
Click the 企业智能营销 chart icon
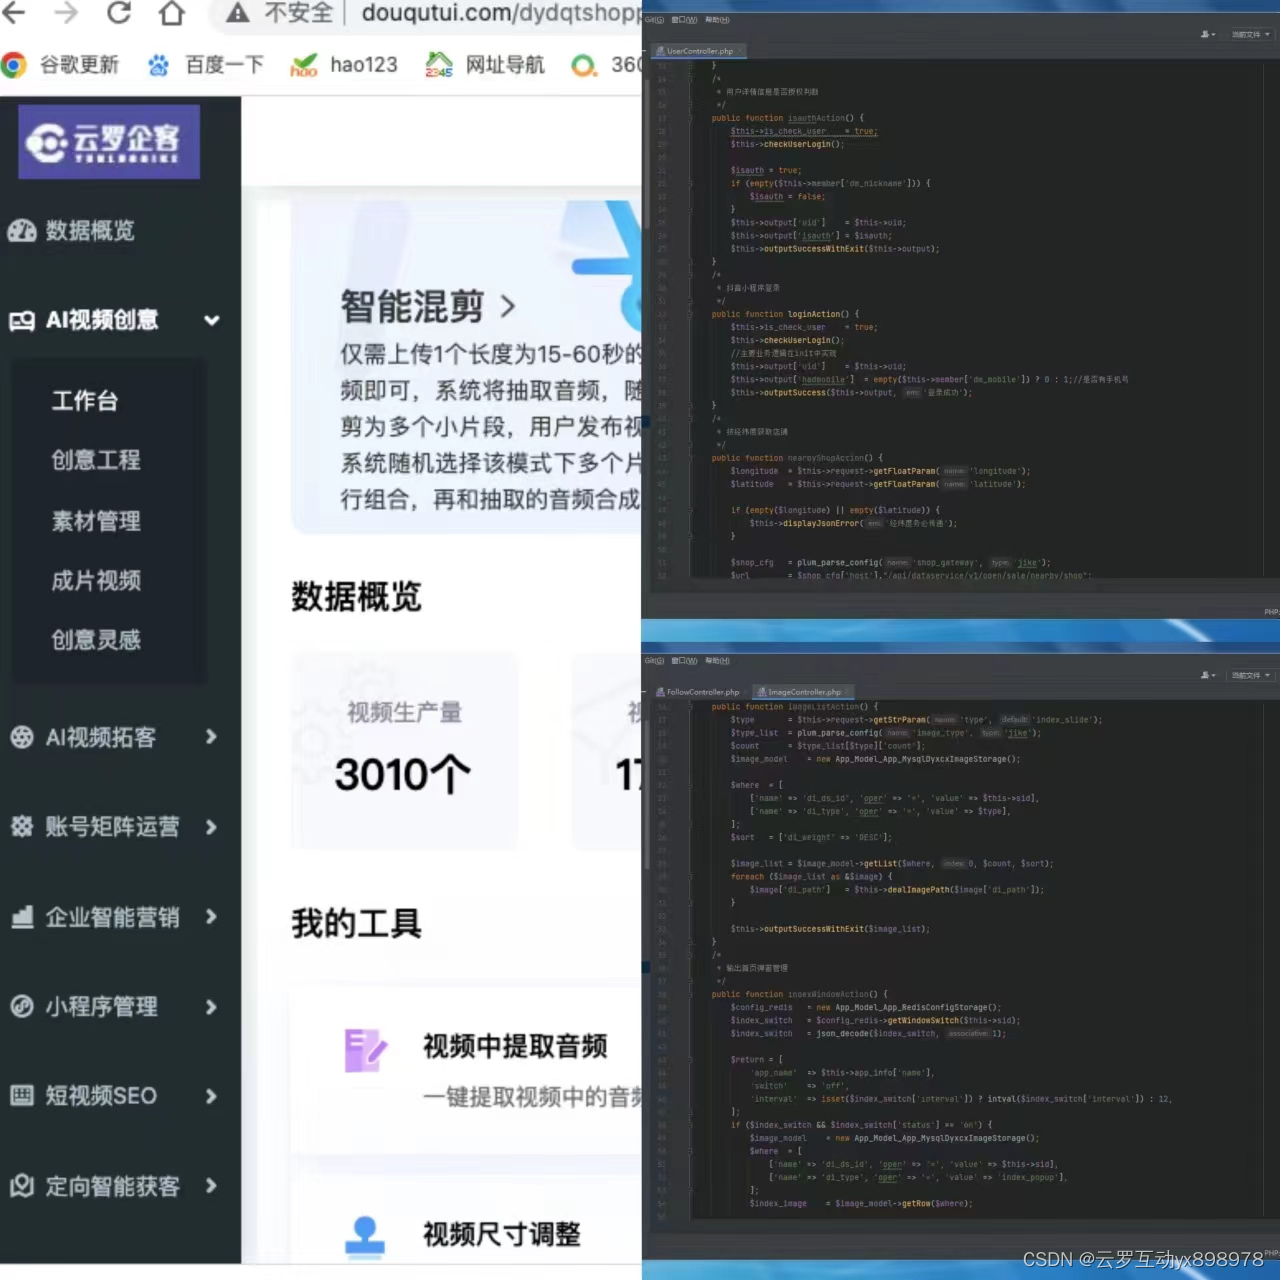pos(22,916)
